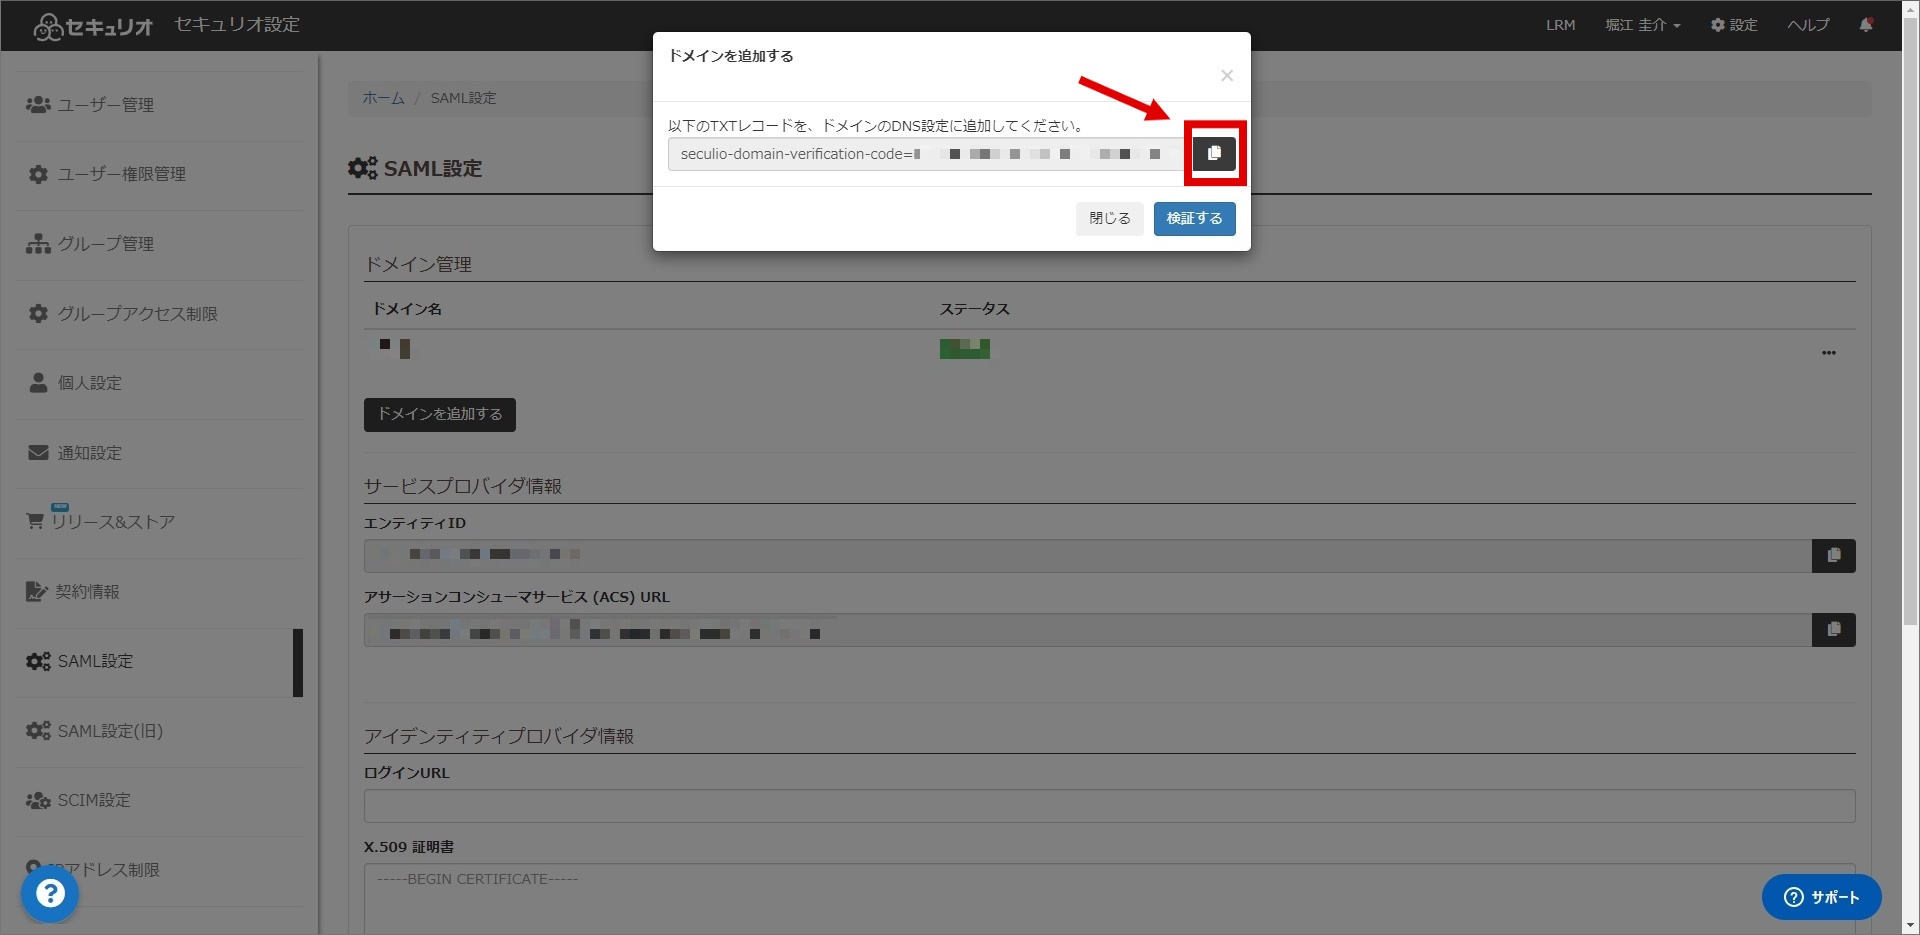Click the ACS URL field

[x=1088, y=630]
